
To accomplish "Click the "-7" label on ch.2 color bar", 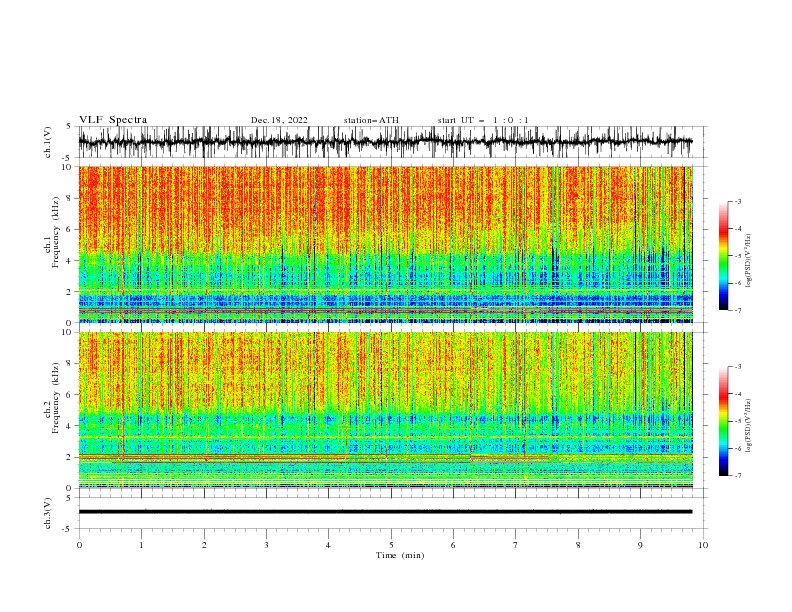I will [x=737, y=476].
